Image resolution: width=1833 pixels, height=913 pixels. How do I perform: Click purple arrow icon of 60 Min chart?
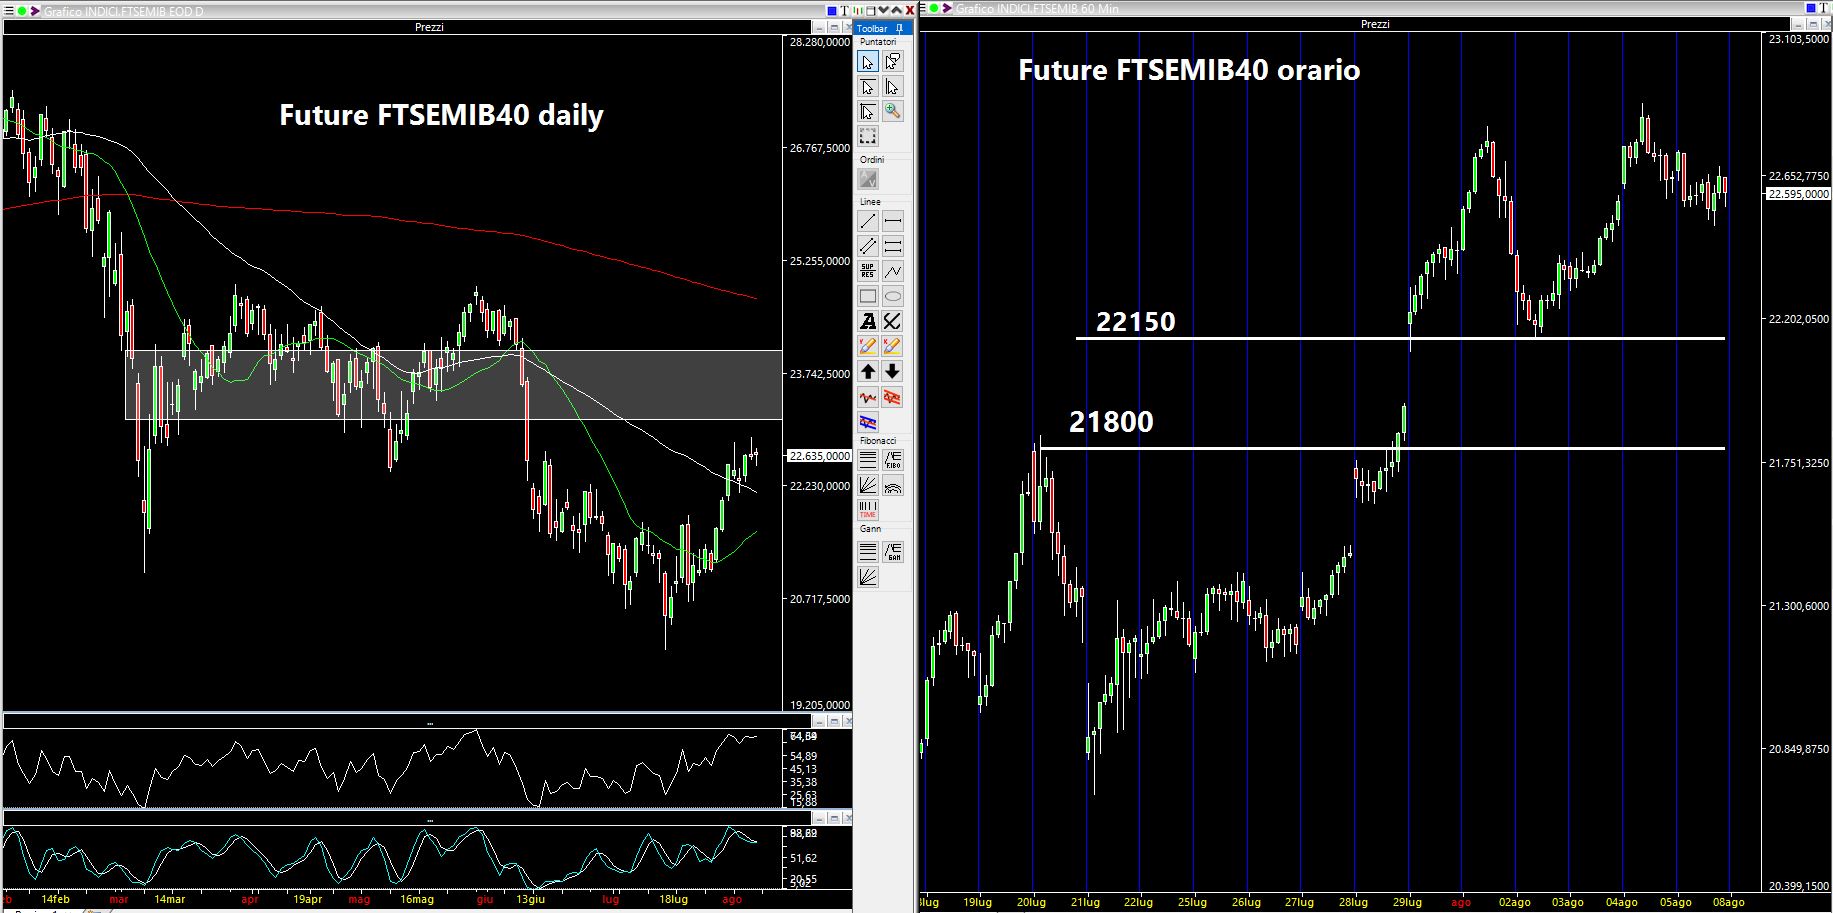(x=946, y=8)
